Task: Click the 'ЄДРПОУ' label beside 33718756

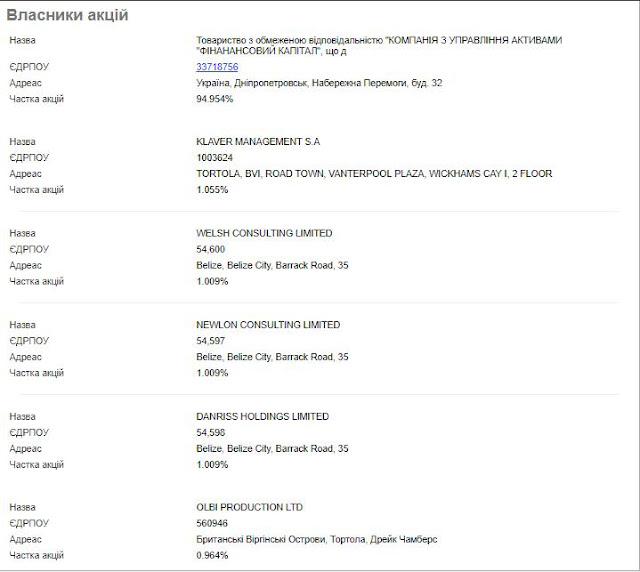Action: pos(29,67)
